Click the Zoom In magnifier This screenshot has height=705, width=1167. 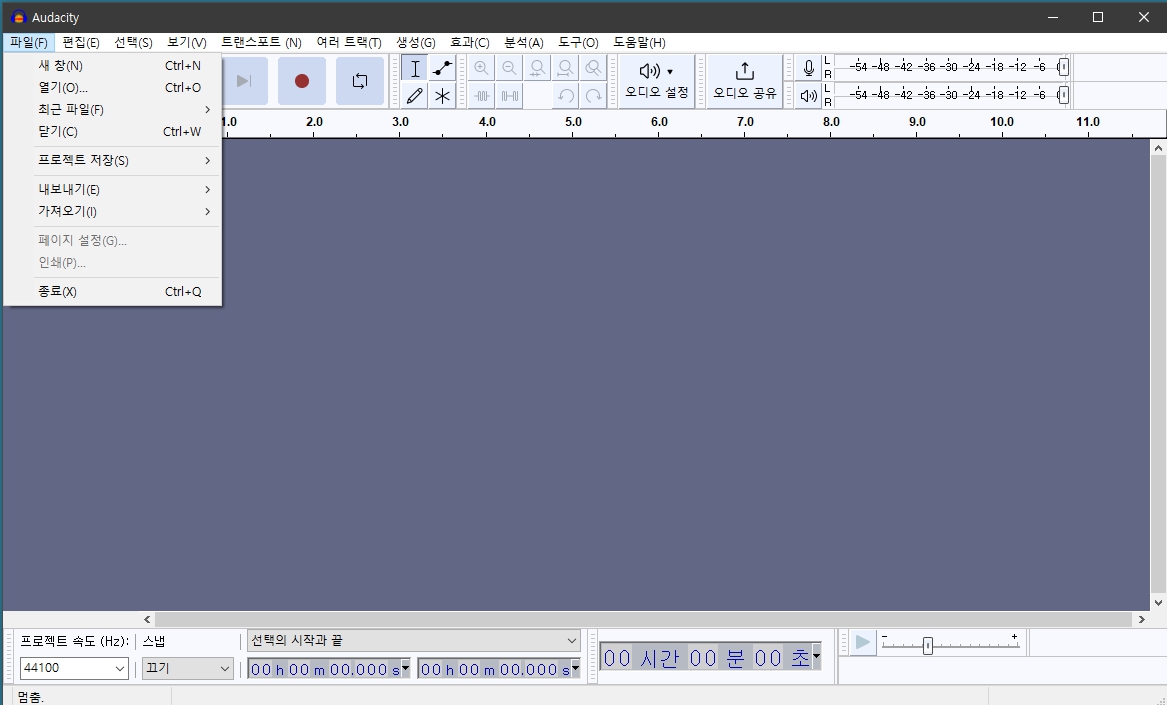(x=482, y=68)
